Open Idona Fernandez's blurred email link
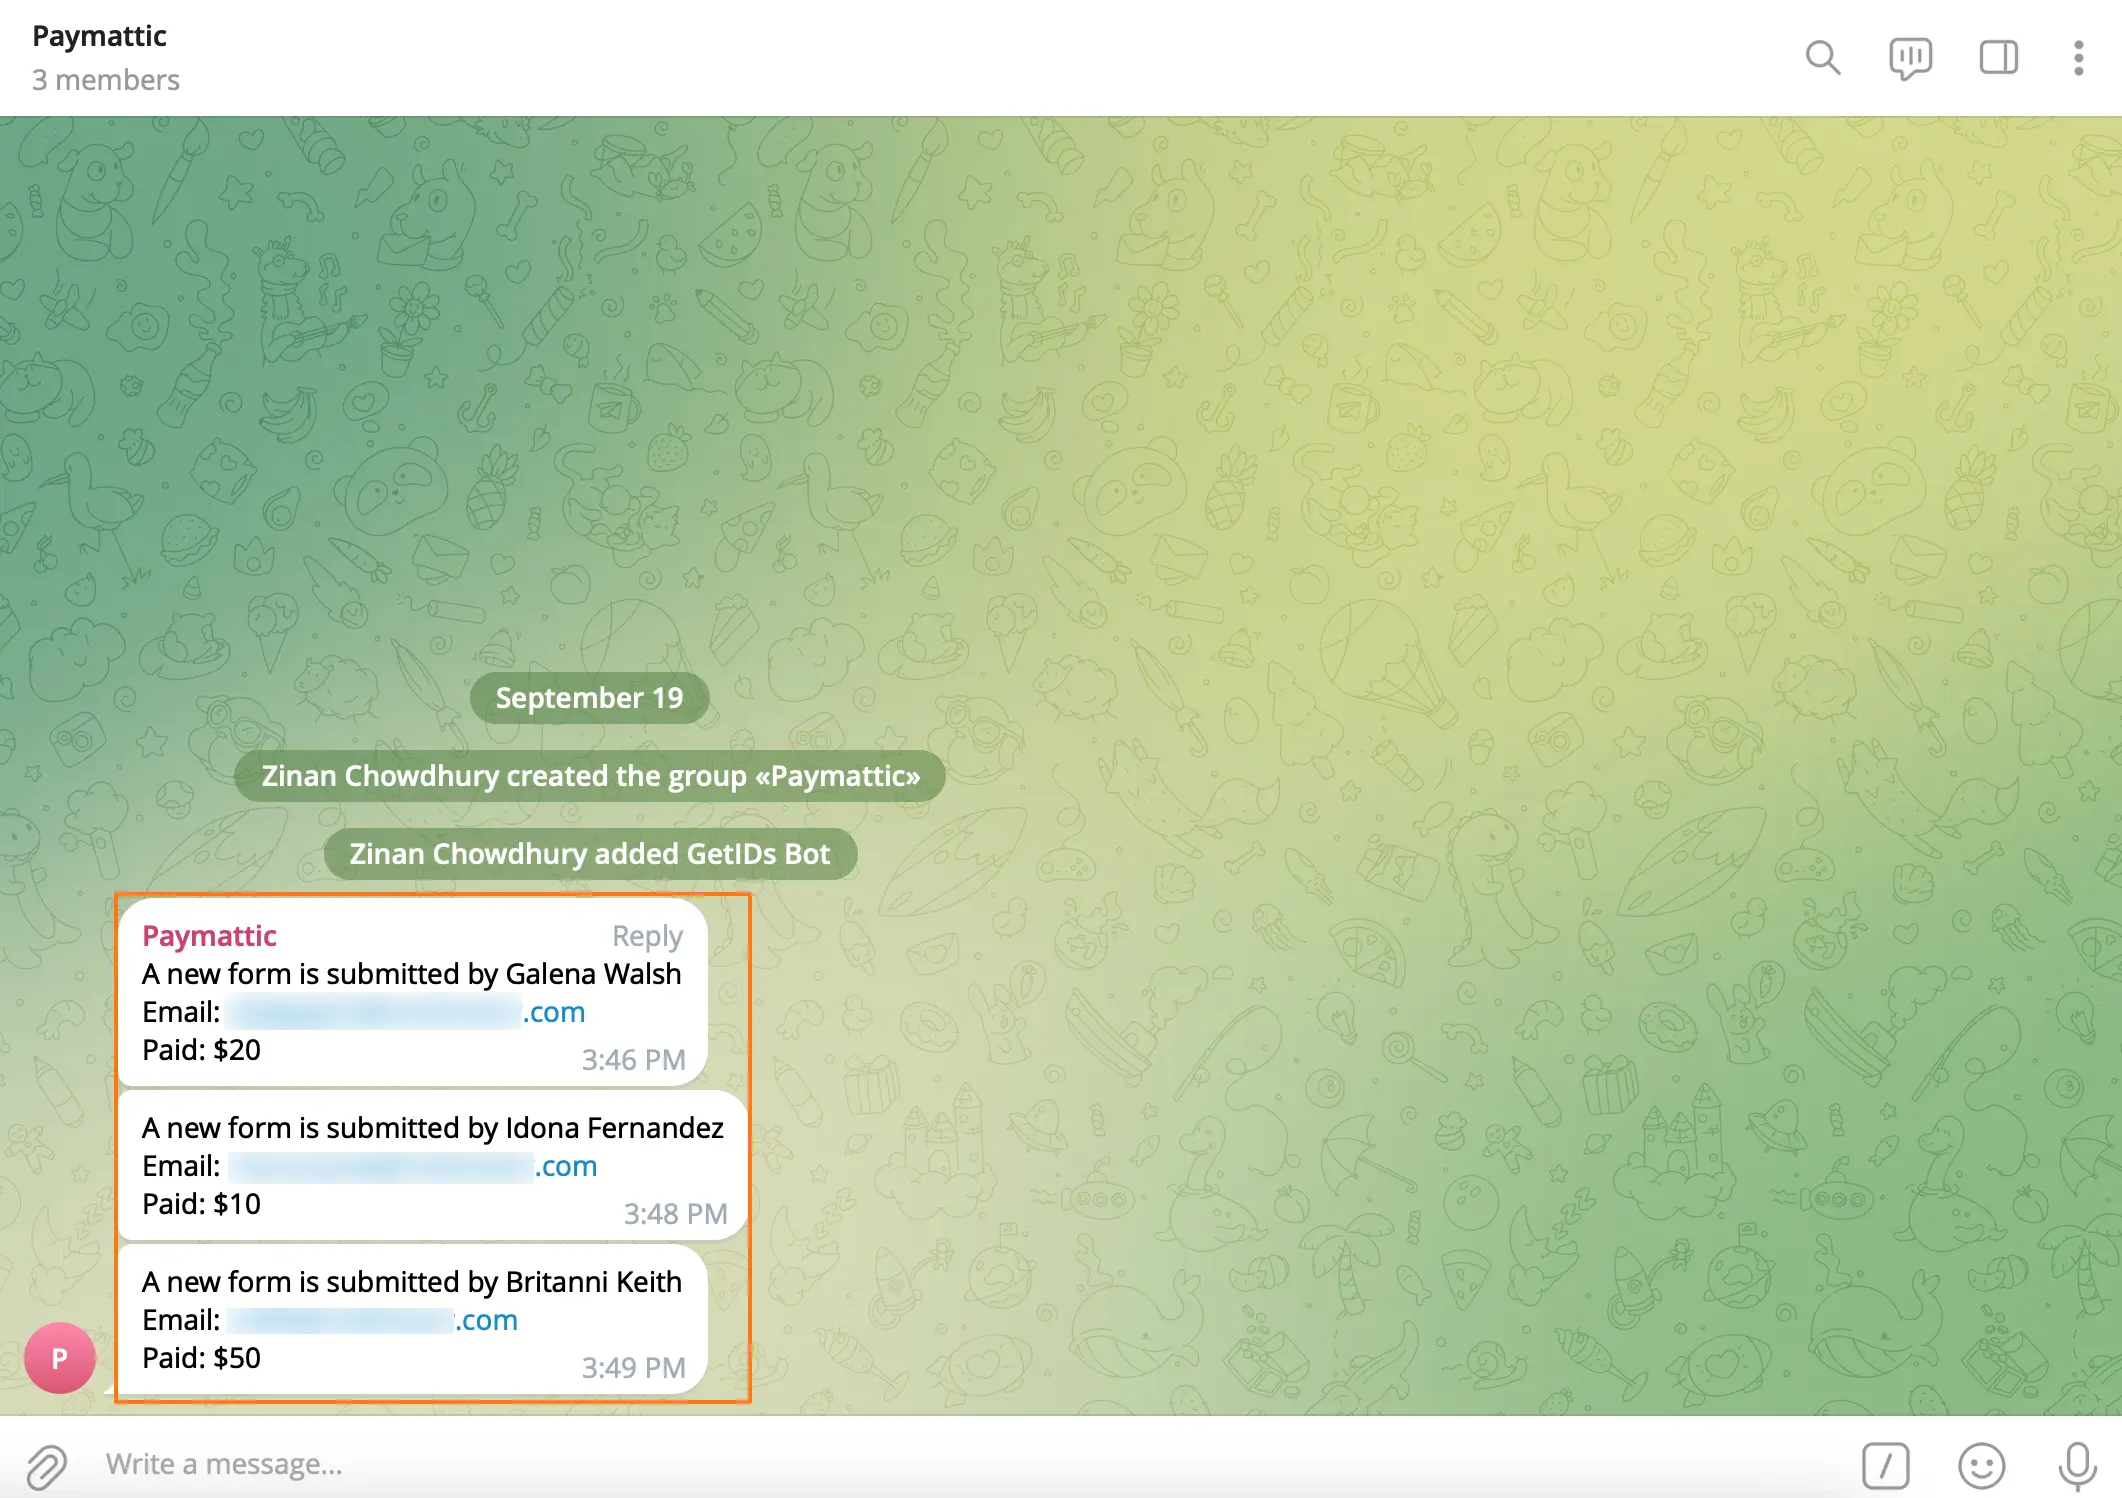The image size is (2122, 1498). (x=412, y=1166)
